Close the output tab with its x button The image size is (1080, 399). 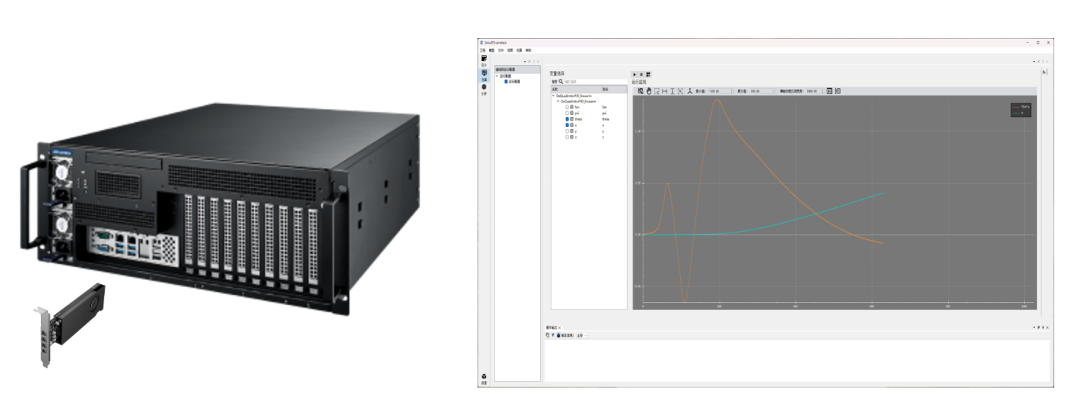click(x=559, y=327)
